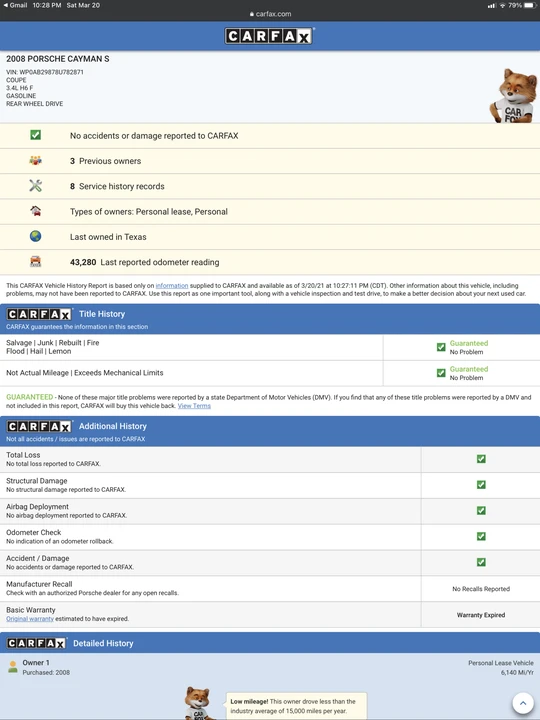Click the Accident / Damage green checkmark
540x720 pixels.
coord(481,562)
